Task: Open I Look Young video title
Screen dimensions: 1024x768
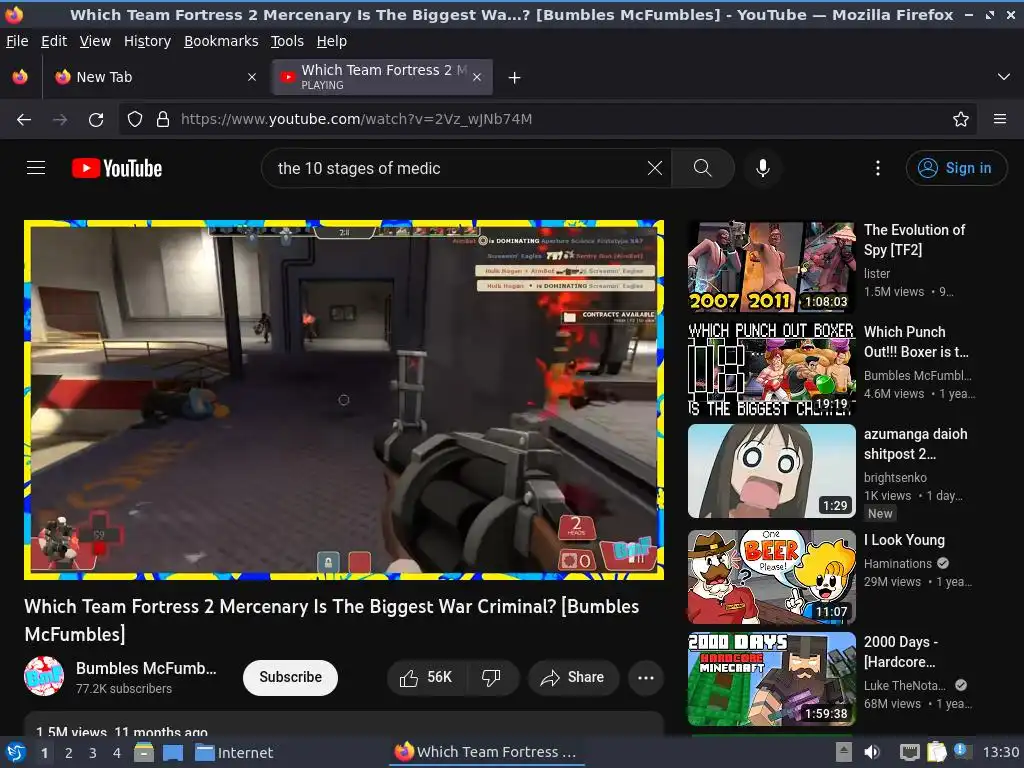Action: coord(904,540)
